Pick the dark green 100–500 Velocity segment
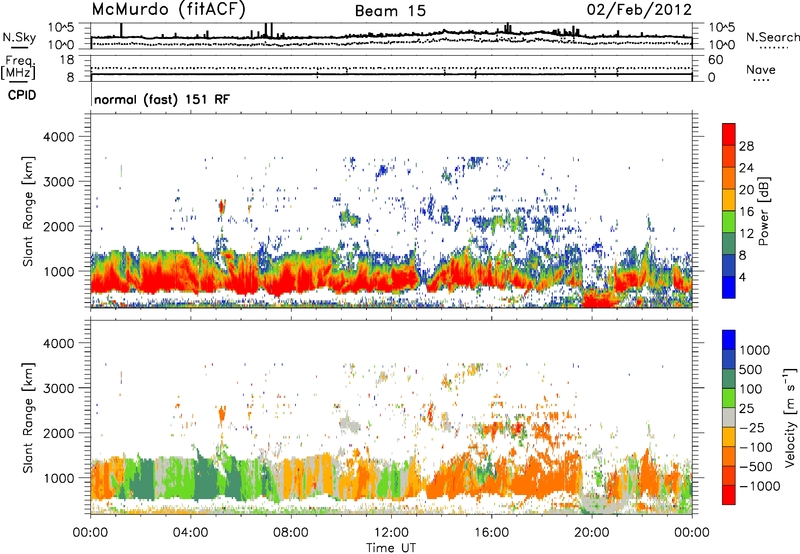Screen dimensions: 800x554 click(729, 379)
